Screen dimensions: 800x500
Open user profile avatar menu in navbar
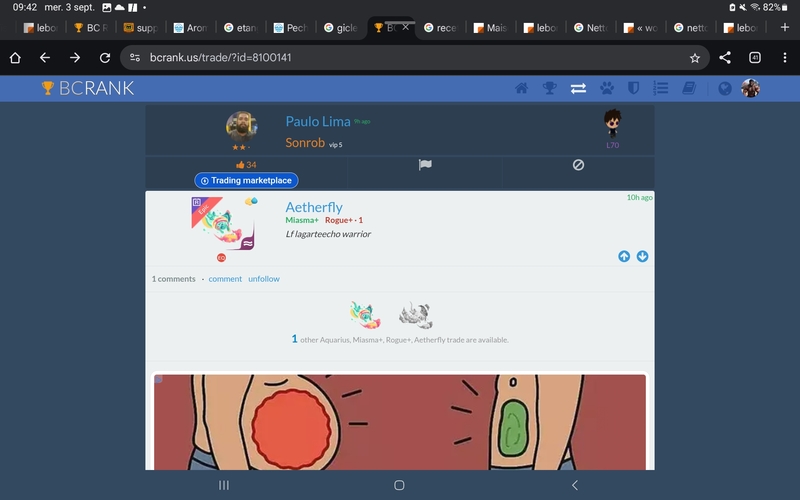pyautogui.click(x=750, y=88)
